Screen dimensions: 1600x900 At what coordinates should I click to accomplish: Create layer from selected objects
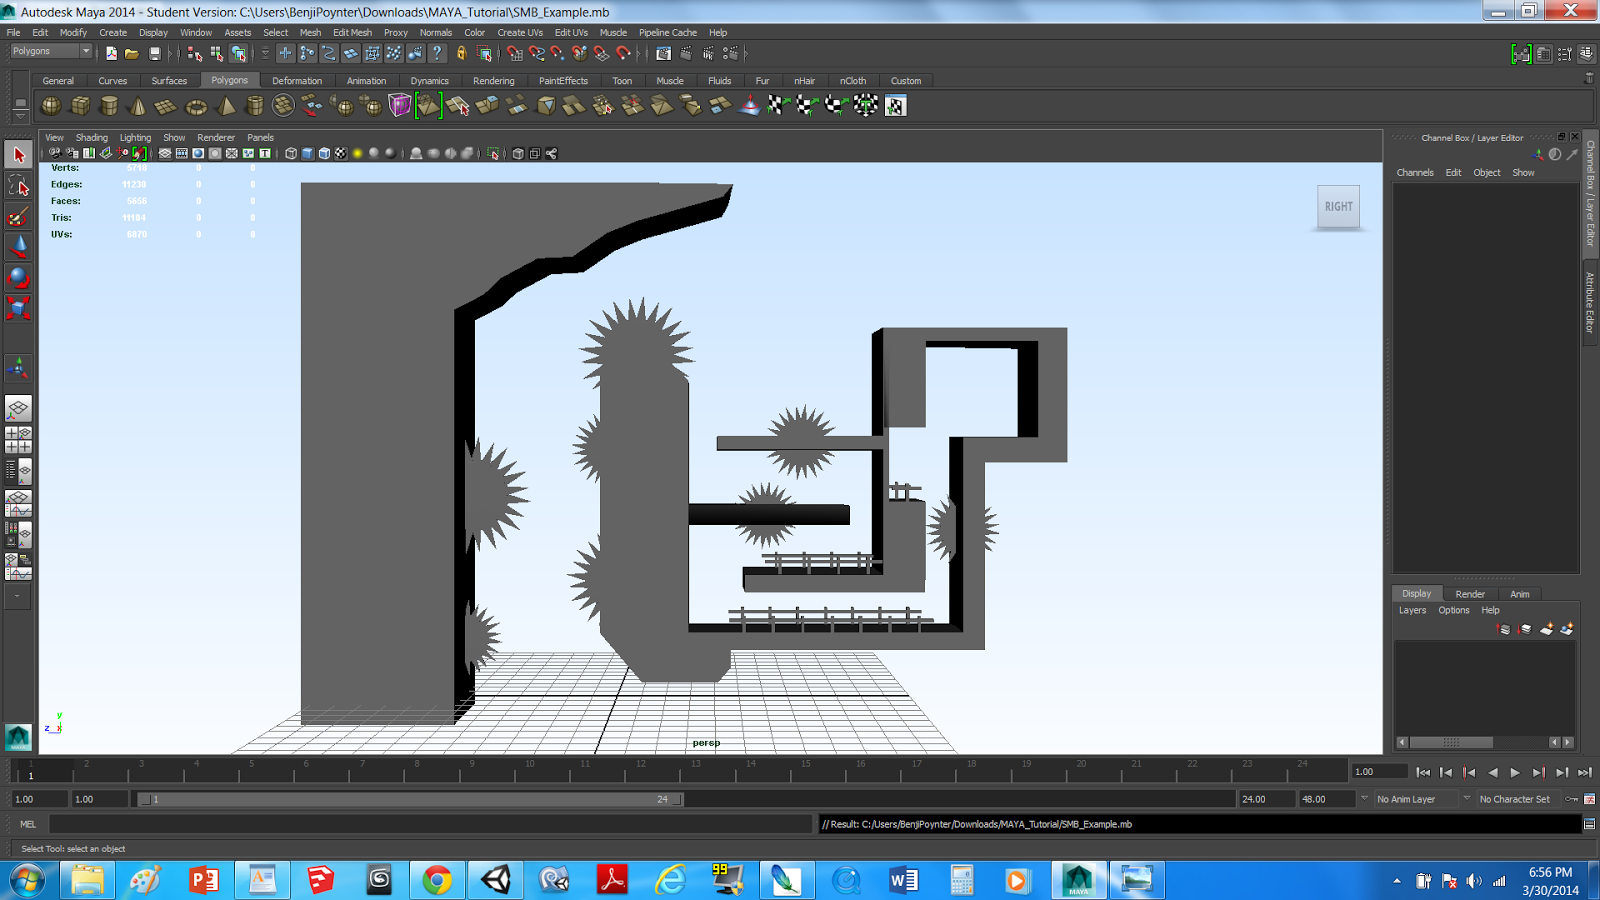coord(1567,629)
